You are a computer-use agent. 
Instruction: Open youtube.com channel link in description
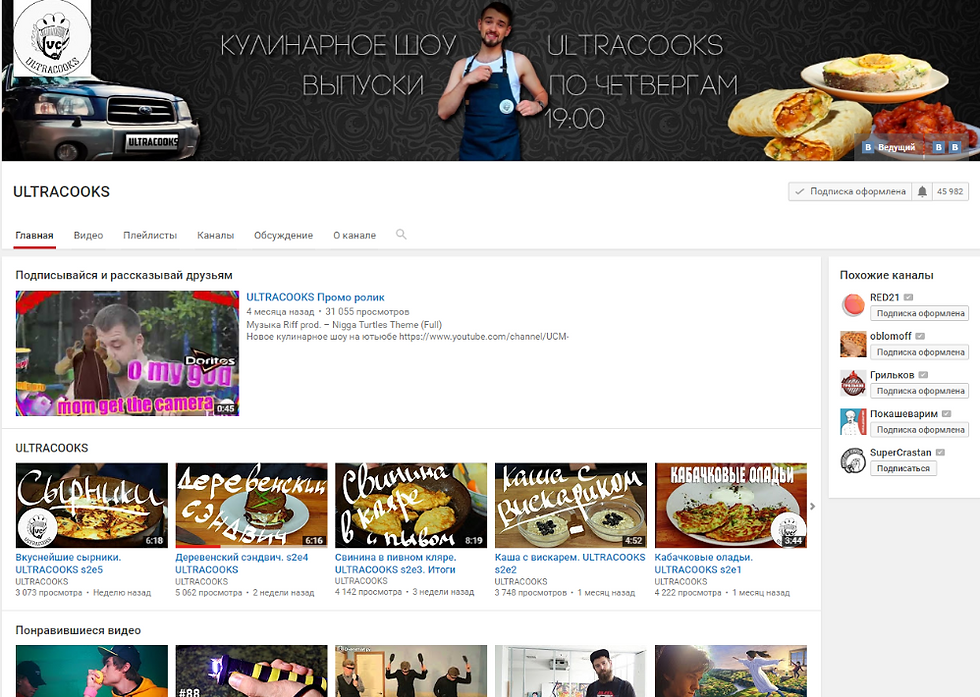484,336
